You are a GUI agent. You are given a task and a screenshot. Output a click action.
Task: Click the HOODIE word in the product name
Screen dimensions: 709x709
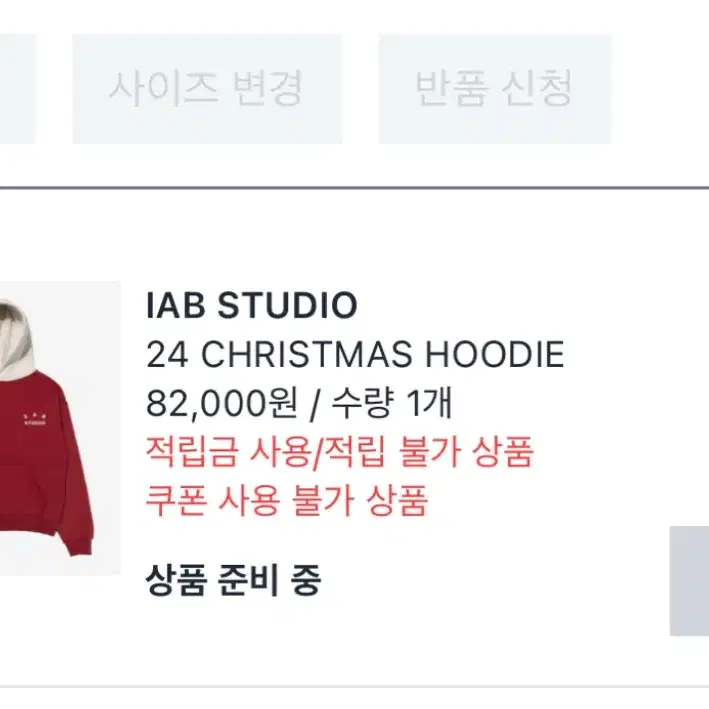494,354
